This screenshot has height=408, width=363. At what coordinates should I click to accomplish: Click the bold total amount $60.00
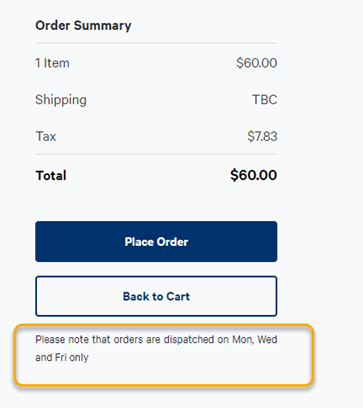tap(253, 175)
